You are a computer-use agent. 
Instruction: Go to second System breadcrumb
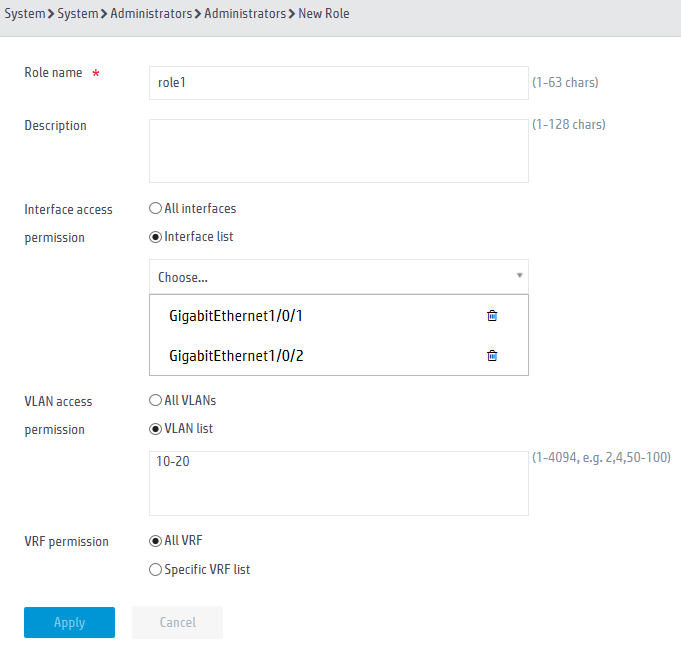(x=78, y=13)
